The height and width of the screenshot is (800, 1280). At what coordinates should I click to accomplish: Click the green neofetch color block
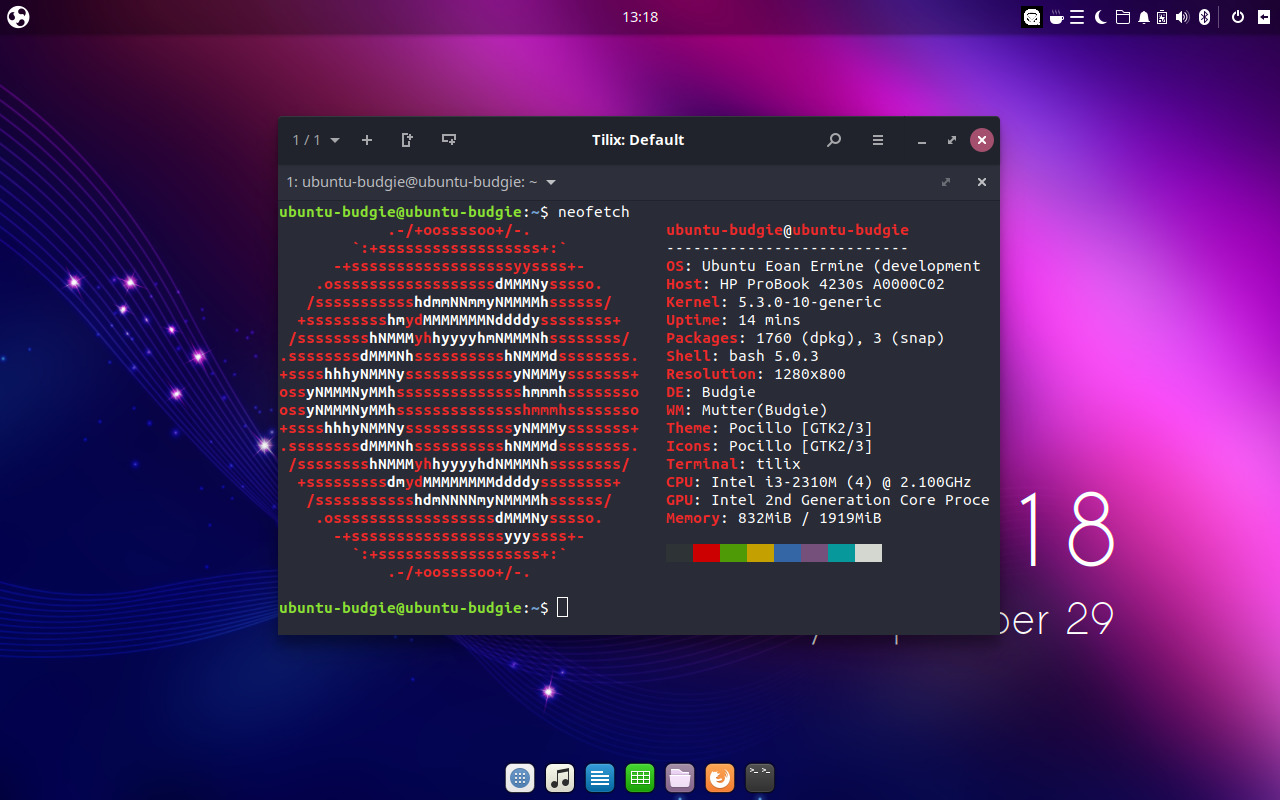click(733, 553)
